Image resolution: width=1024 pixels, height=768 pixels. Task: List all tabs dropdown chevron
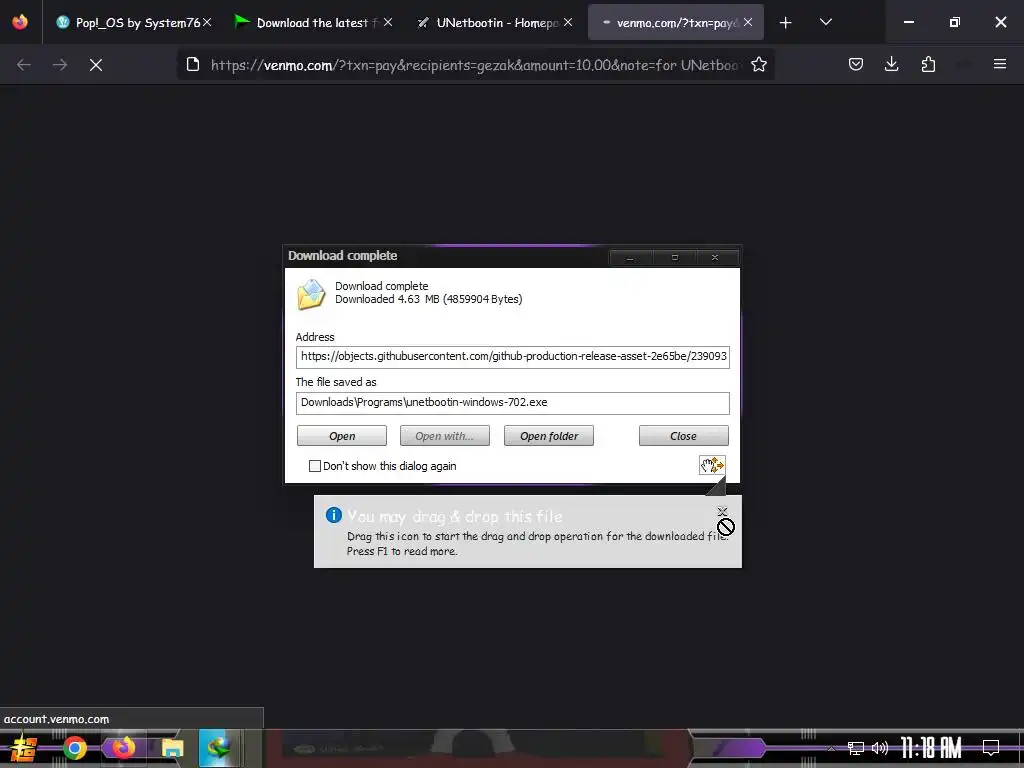825,22
